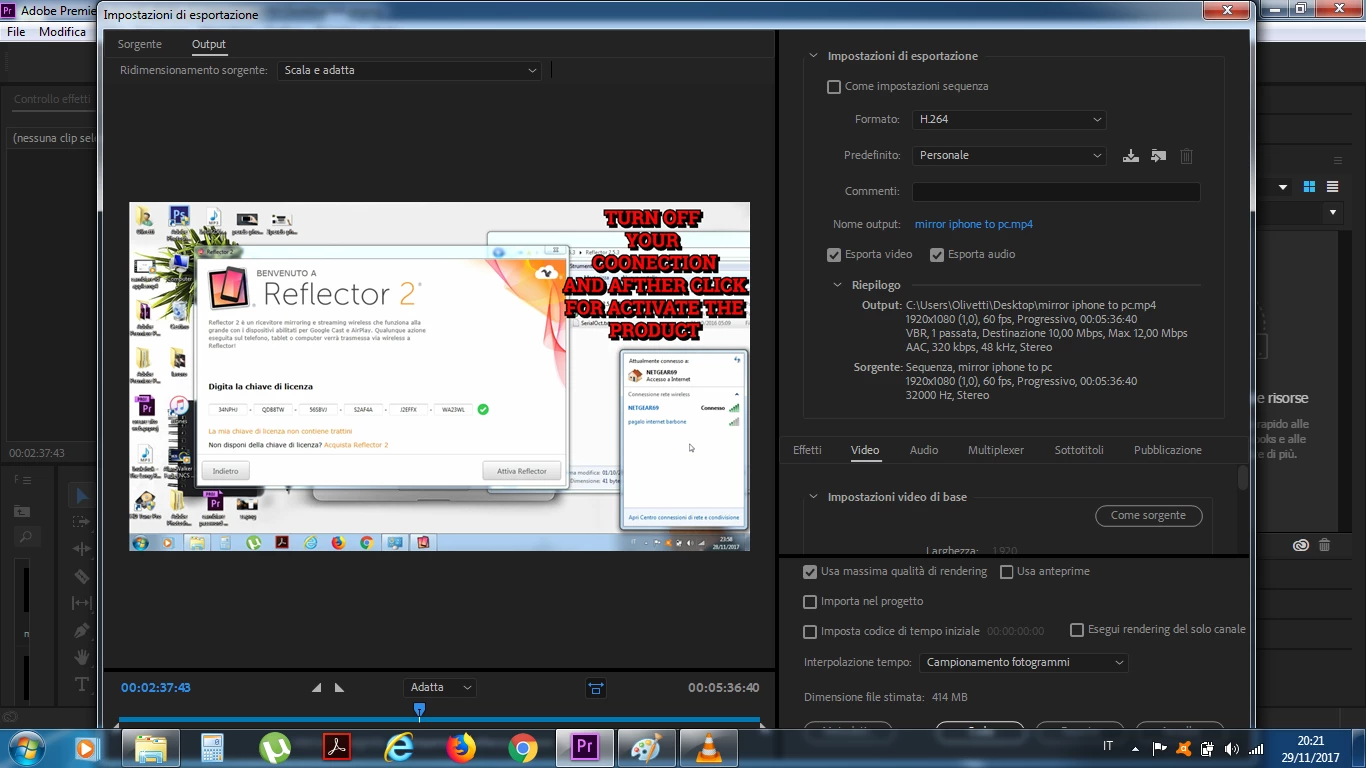Delete the preset with the trash icon
1366x768 pixels.
(x=1186, y=156)
